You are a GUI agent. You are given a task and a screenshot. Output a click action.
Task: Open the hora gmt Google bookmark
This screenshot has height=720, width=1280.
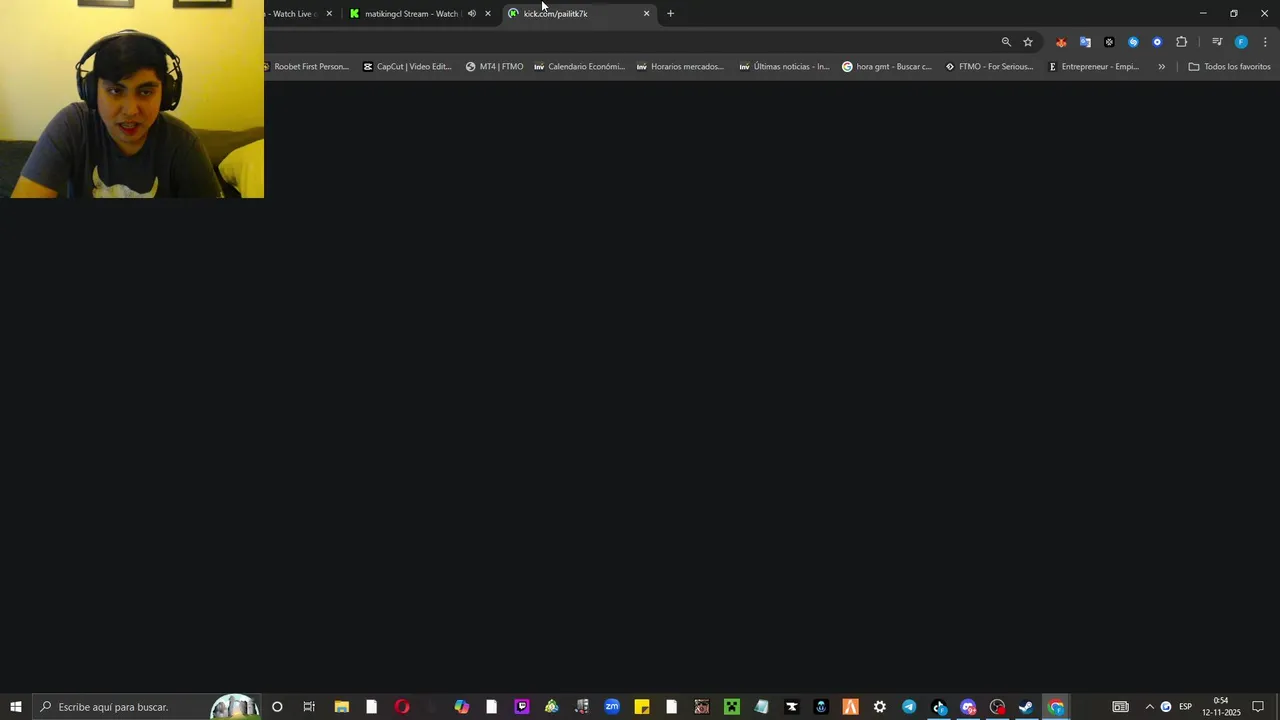(x=887, y=67)
